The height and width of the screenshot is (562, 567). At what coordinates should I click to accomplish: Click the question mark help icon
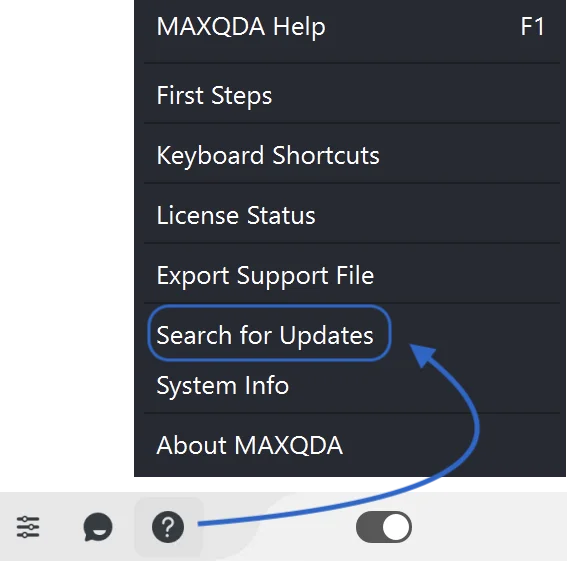tap(168, 527)
